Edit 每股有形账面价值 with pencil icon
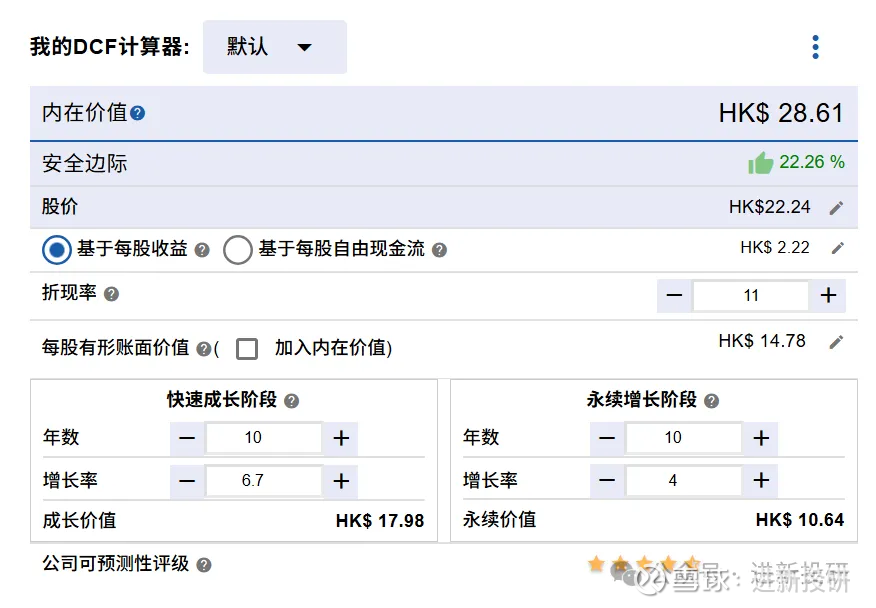This screenshot has width=876, height=608. 836,342
